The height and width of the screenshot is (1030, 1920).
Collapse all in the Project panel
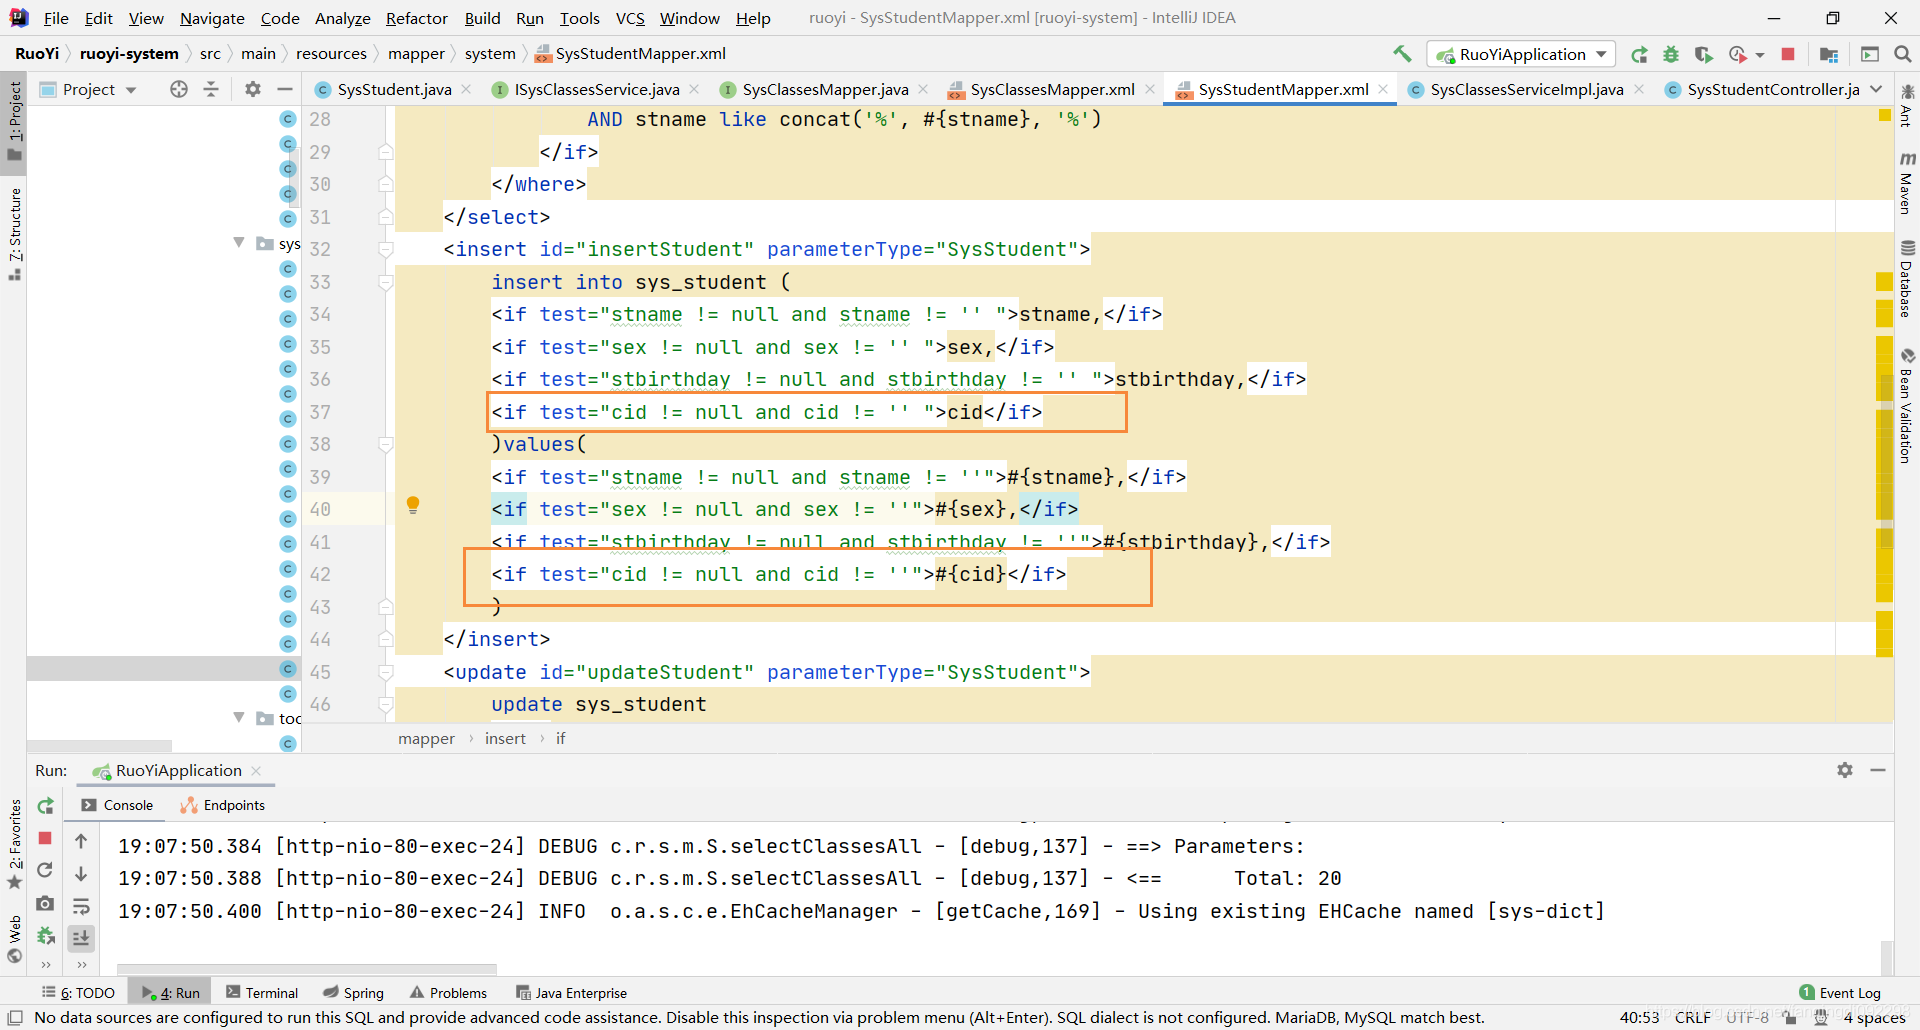[x=211, y=89]
